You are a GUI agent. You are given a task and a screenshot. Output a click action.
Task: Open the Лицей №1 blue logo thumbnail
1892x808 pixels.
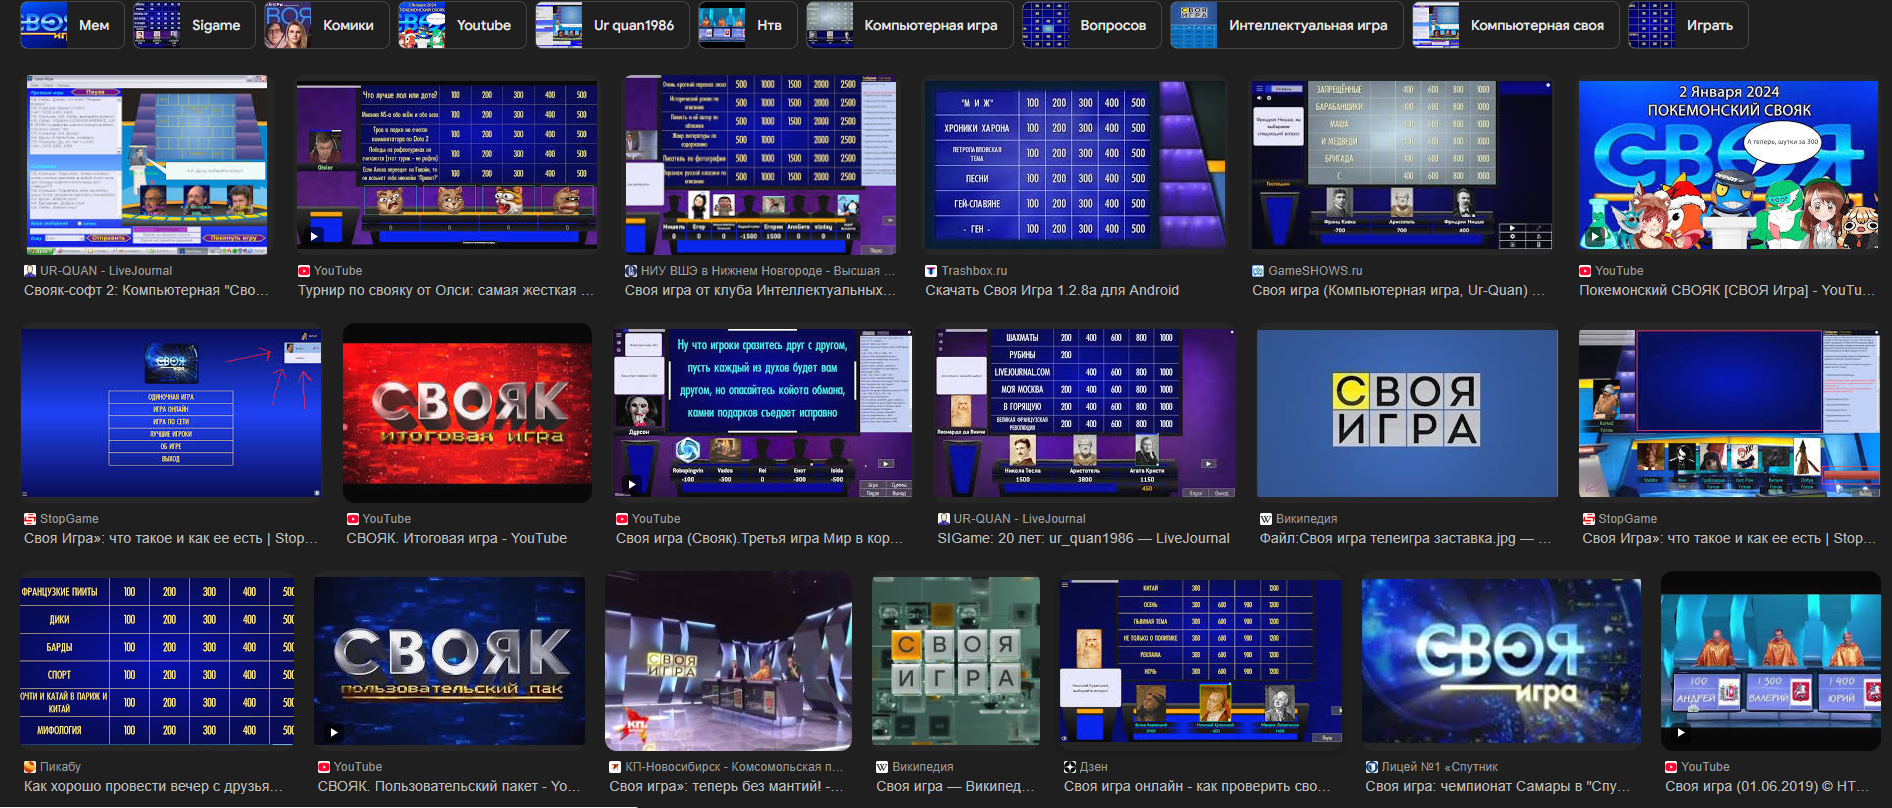pos(1501,661)
